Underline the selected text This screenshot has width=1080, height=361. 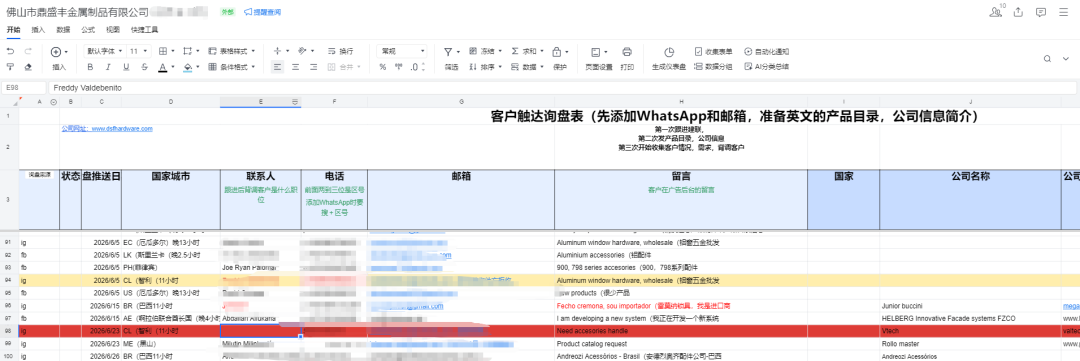126,67
